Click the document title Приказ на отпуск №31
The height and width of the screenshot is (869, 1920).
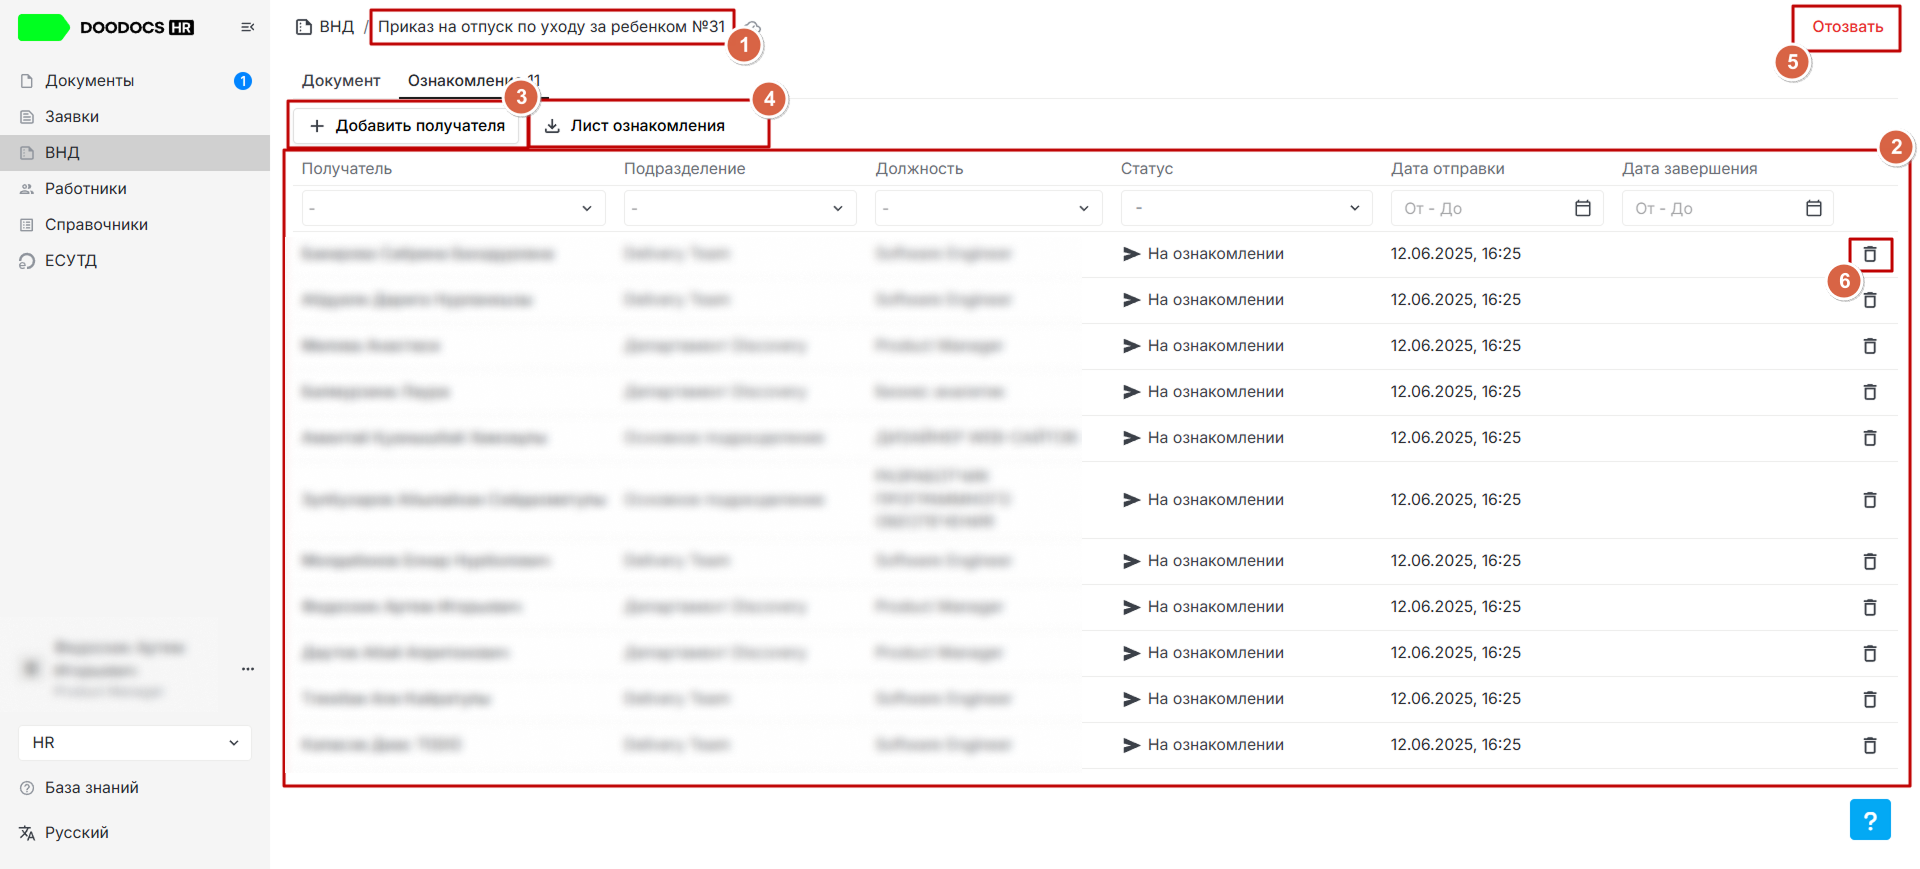point(552,27)
